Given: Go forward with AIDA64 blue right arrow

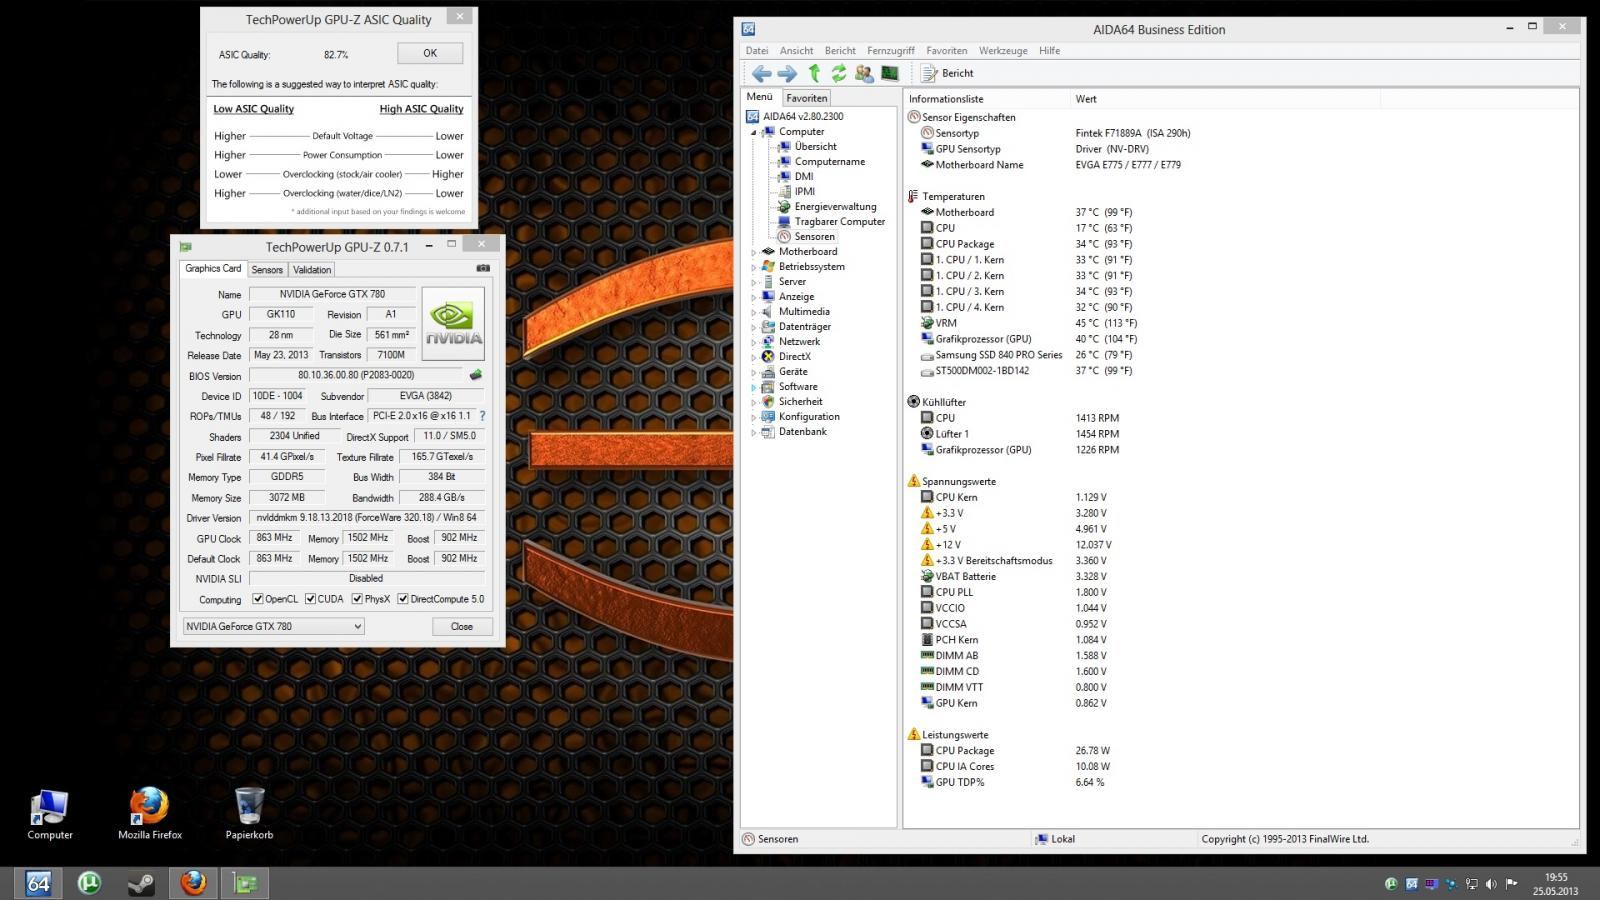Looking at the screenshot, I should point(787,73).
